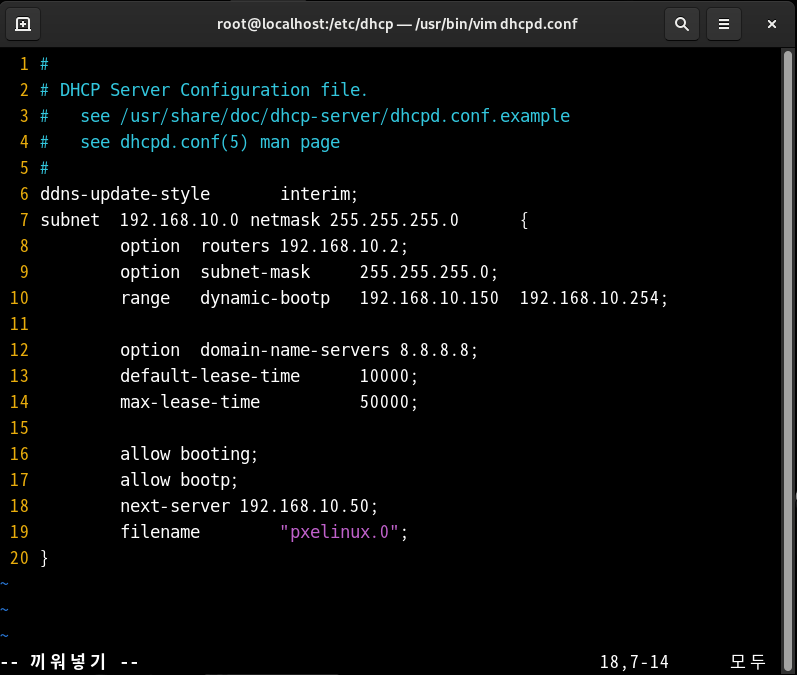Click line number 15

point(19,428)
